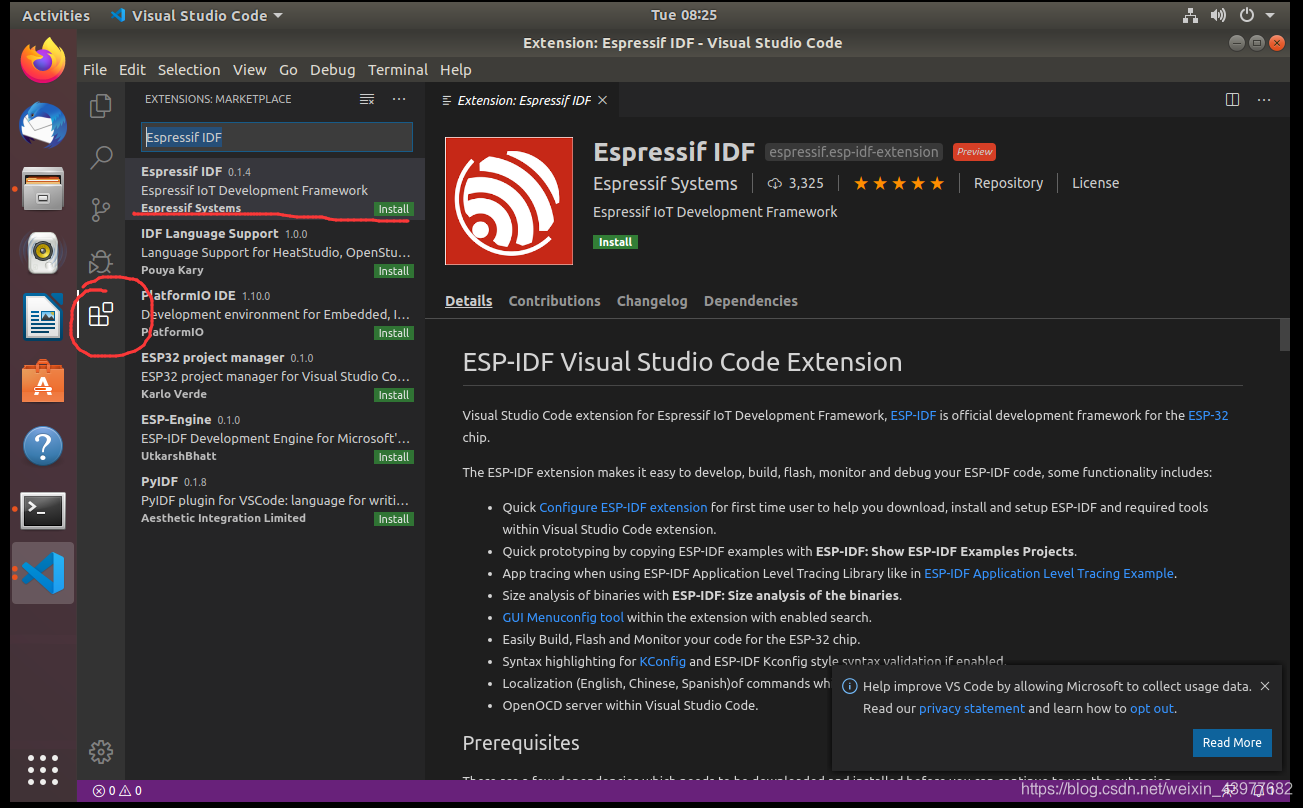Viewport: 1303px width, 808px height.
Task: Open Files manager from the dock
Action: pos(43,189)
